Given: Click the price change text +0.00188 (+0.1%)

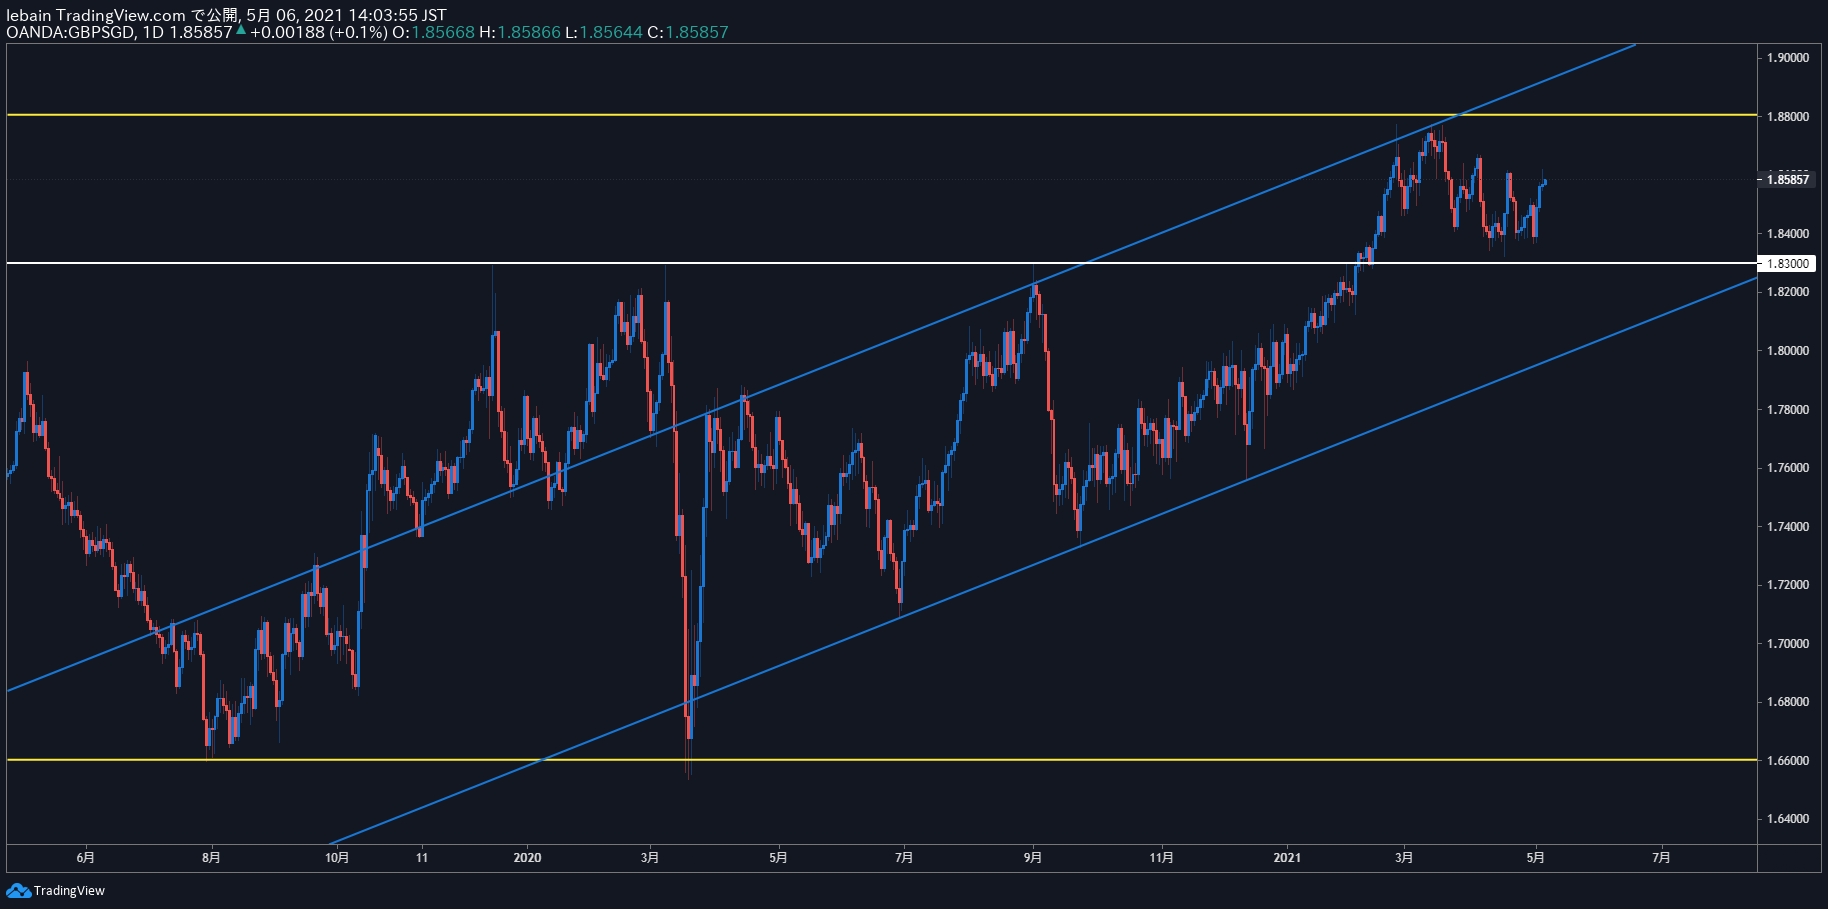Looking at the screenshot, I should (x=318, y=32).
